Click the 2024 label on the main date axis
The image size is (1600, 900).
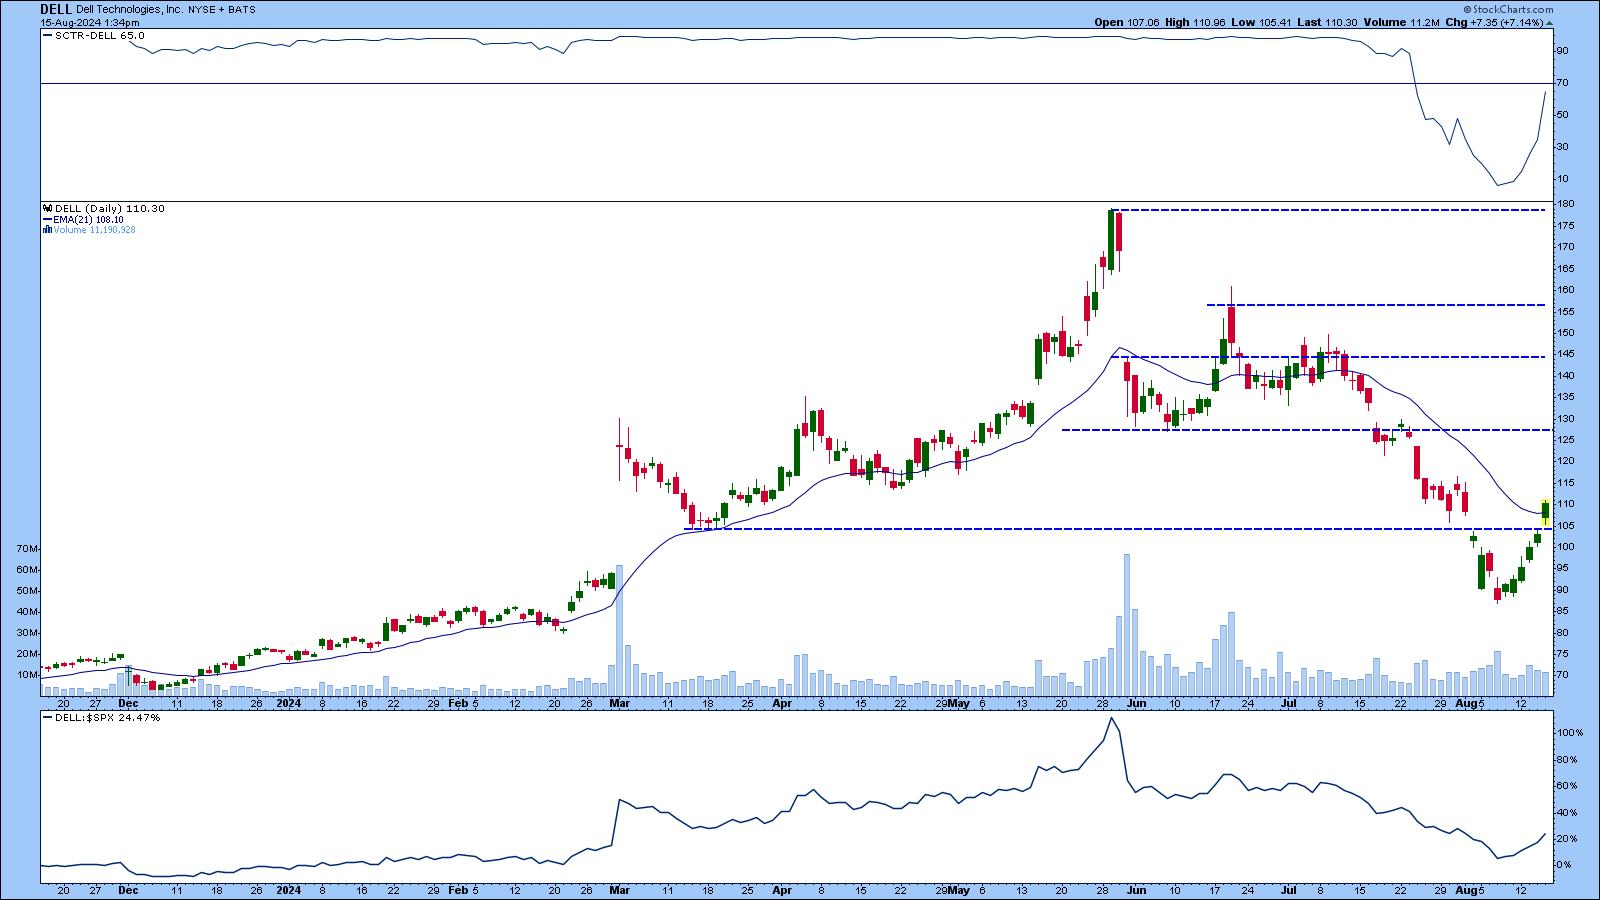click(289, 703)
